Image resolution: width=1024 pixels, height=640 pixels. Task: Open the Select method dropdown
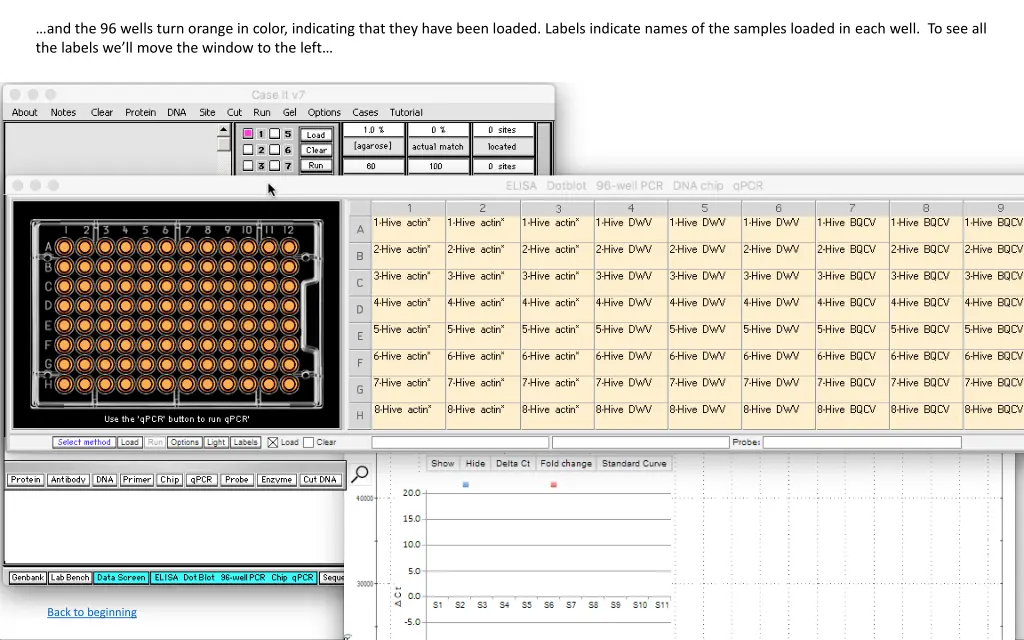84,442
